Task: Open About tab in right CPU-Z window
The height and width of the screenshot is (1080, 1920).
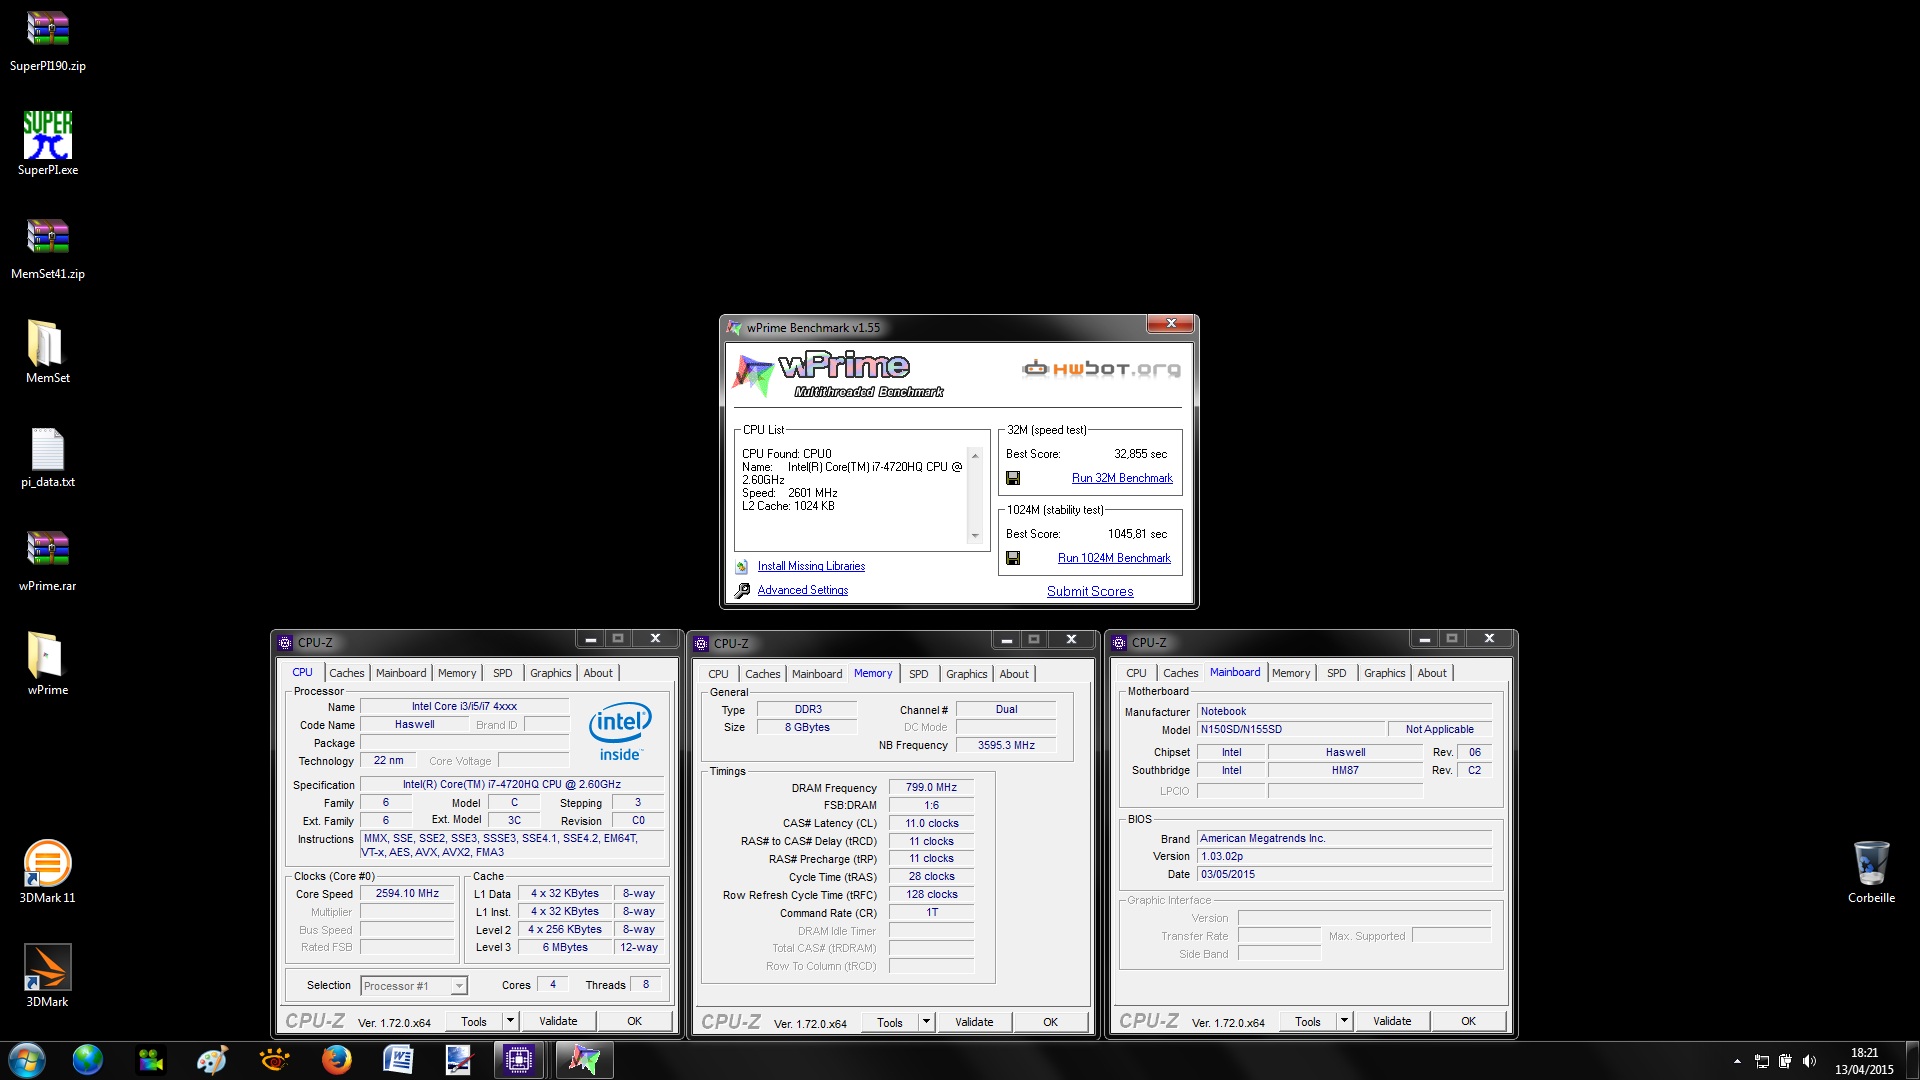Action: click(x=1432, y=673)
